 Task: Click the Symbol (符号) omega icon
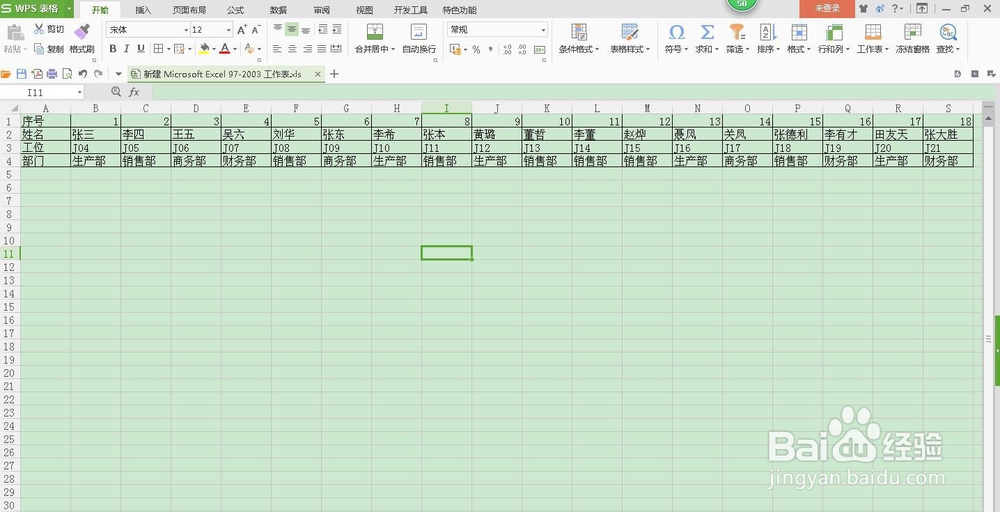coord(676,32)
